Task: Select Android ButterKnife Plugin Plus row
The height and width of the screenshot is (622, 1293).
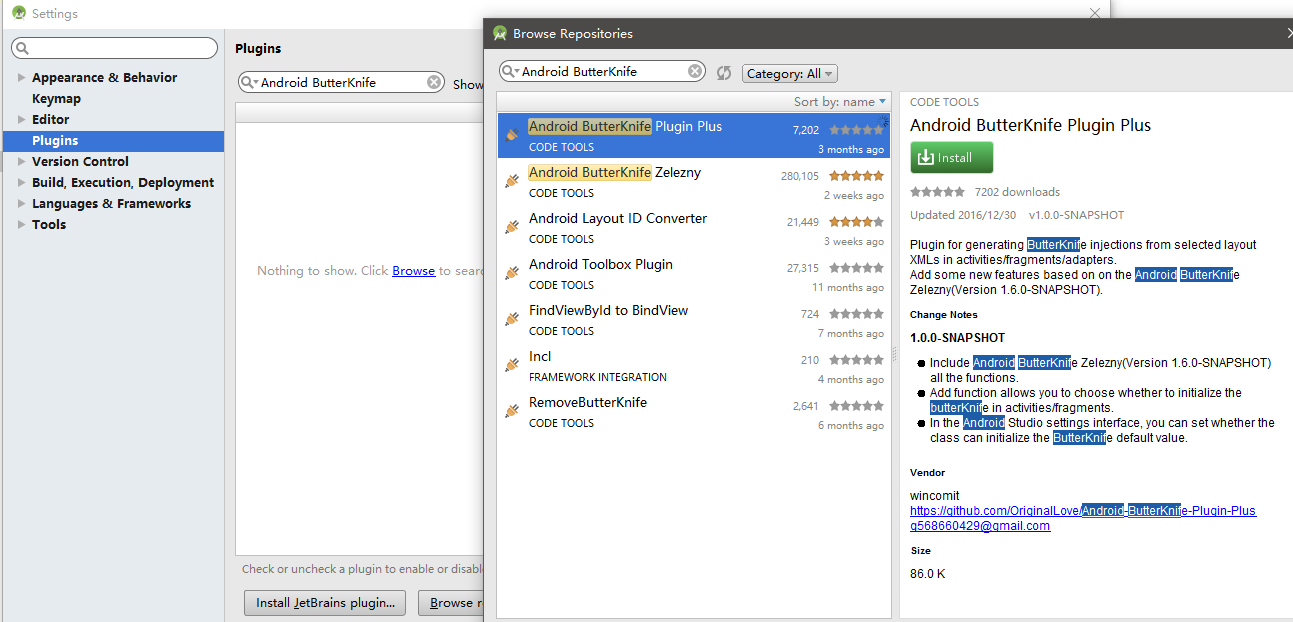Action: pyautogui.click(x=694, y=135)
